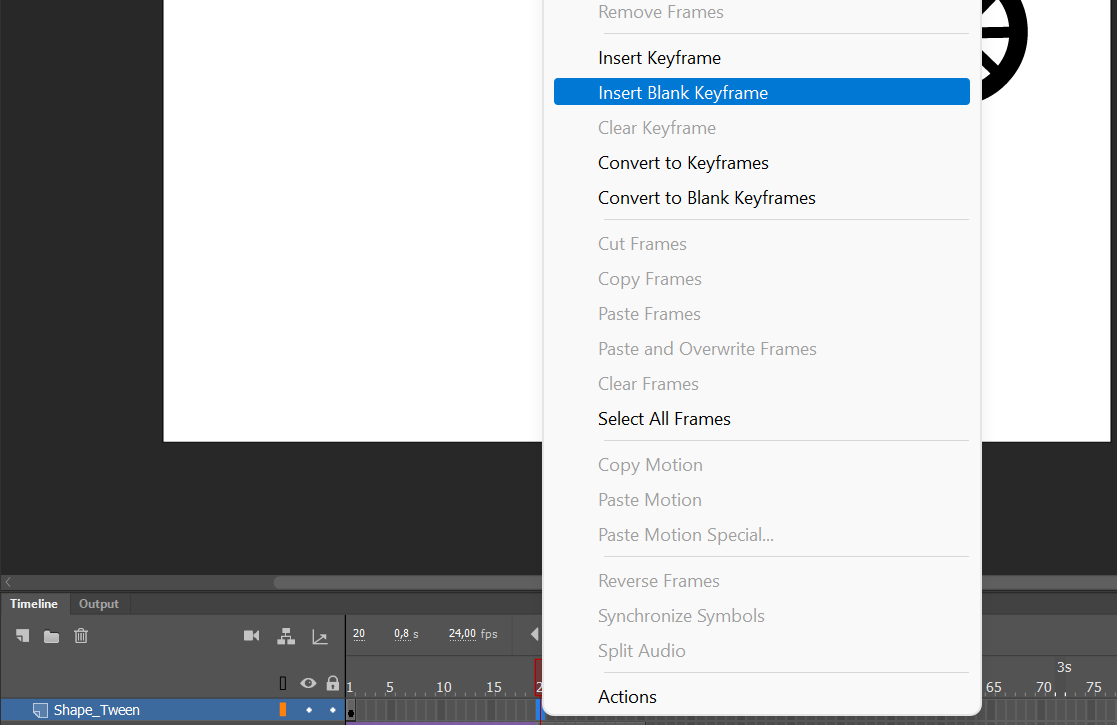This screenshot has width=1117, height=725.
Task: Click Paste Frames menu entry
Action: pyautogui.click(x=762, y=314)
